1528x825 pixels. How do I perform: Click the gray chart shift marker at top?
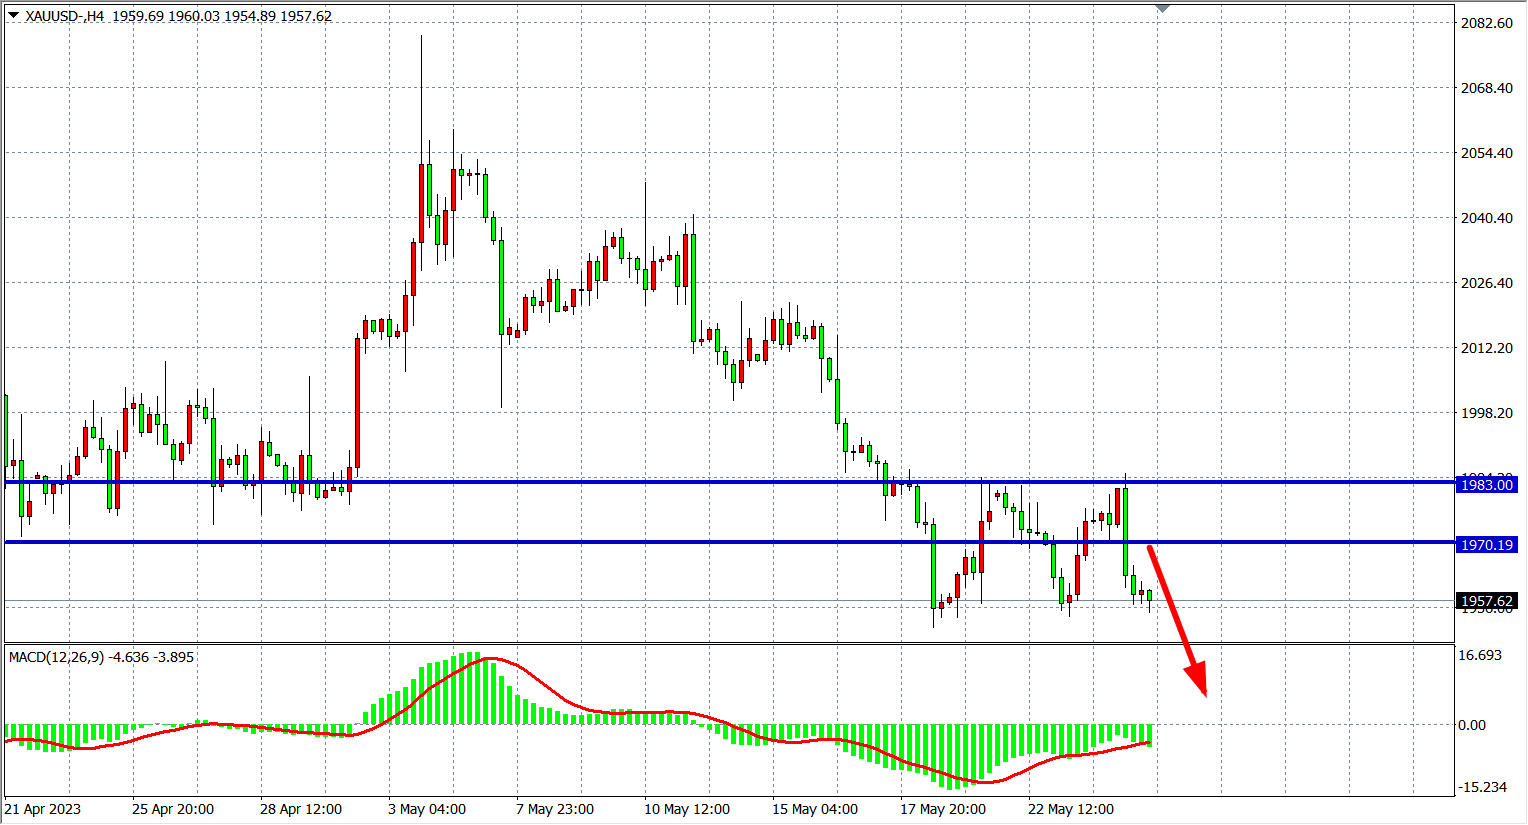[1162, 8]
